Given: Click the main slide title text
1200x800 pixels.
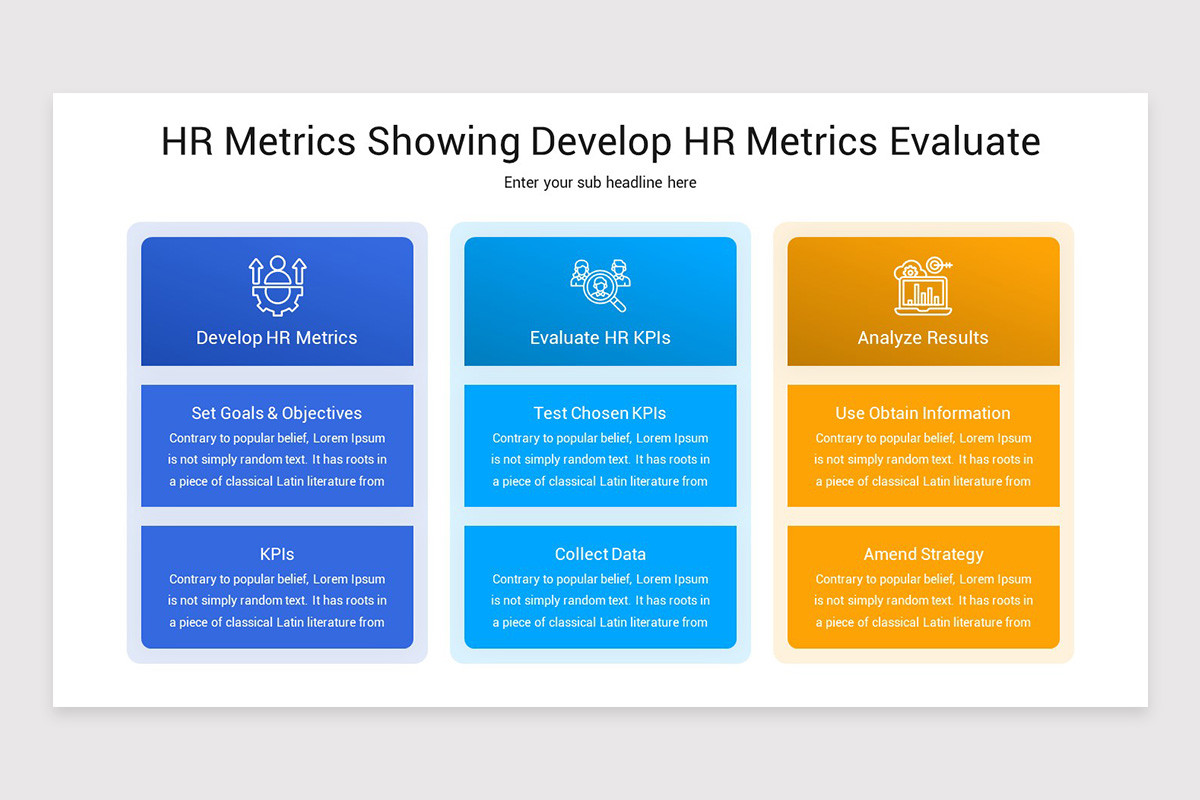Looking at the screenshot, I should click(x=600, y=141).
